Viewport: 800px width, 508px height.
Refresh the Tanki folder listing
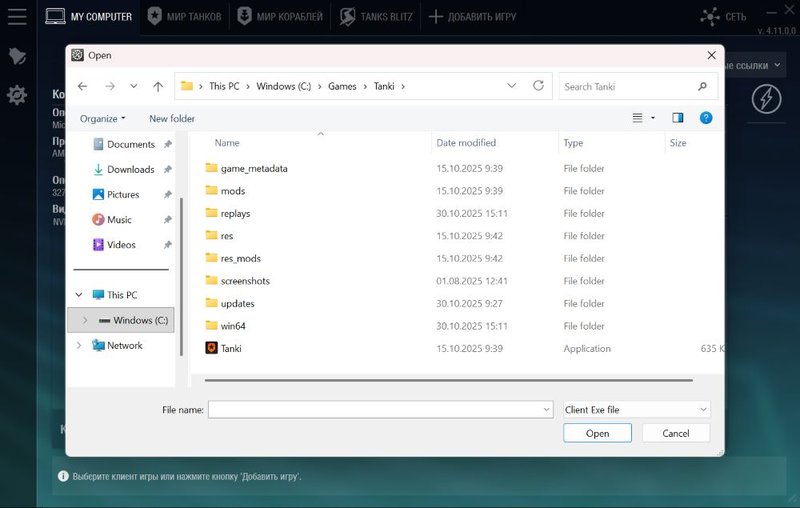(x=538, y=86)
